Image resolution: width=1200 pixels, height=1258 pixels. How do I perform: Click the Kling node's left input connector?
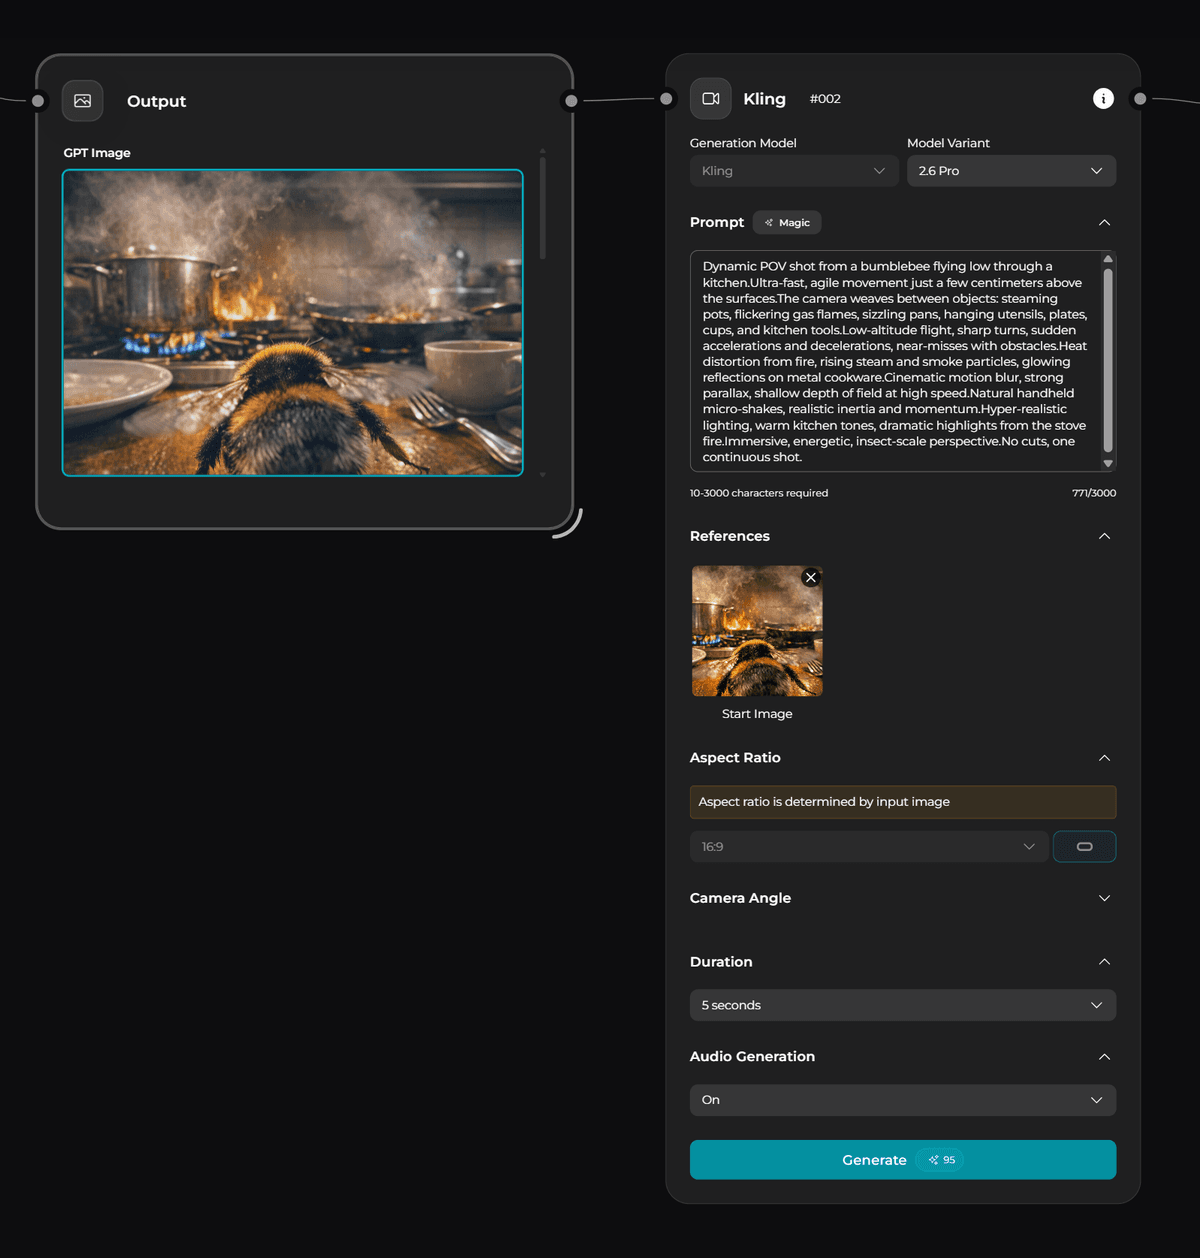click(x=666, y=99)
